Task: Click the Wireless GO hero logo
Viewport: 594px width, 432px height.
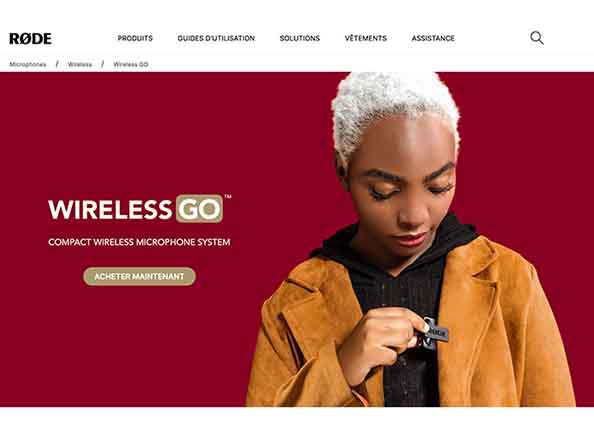Action: 139,208
